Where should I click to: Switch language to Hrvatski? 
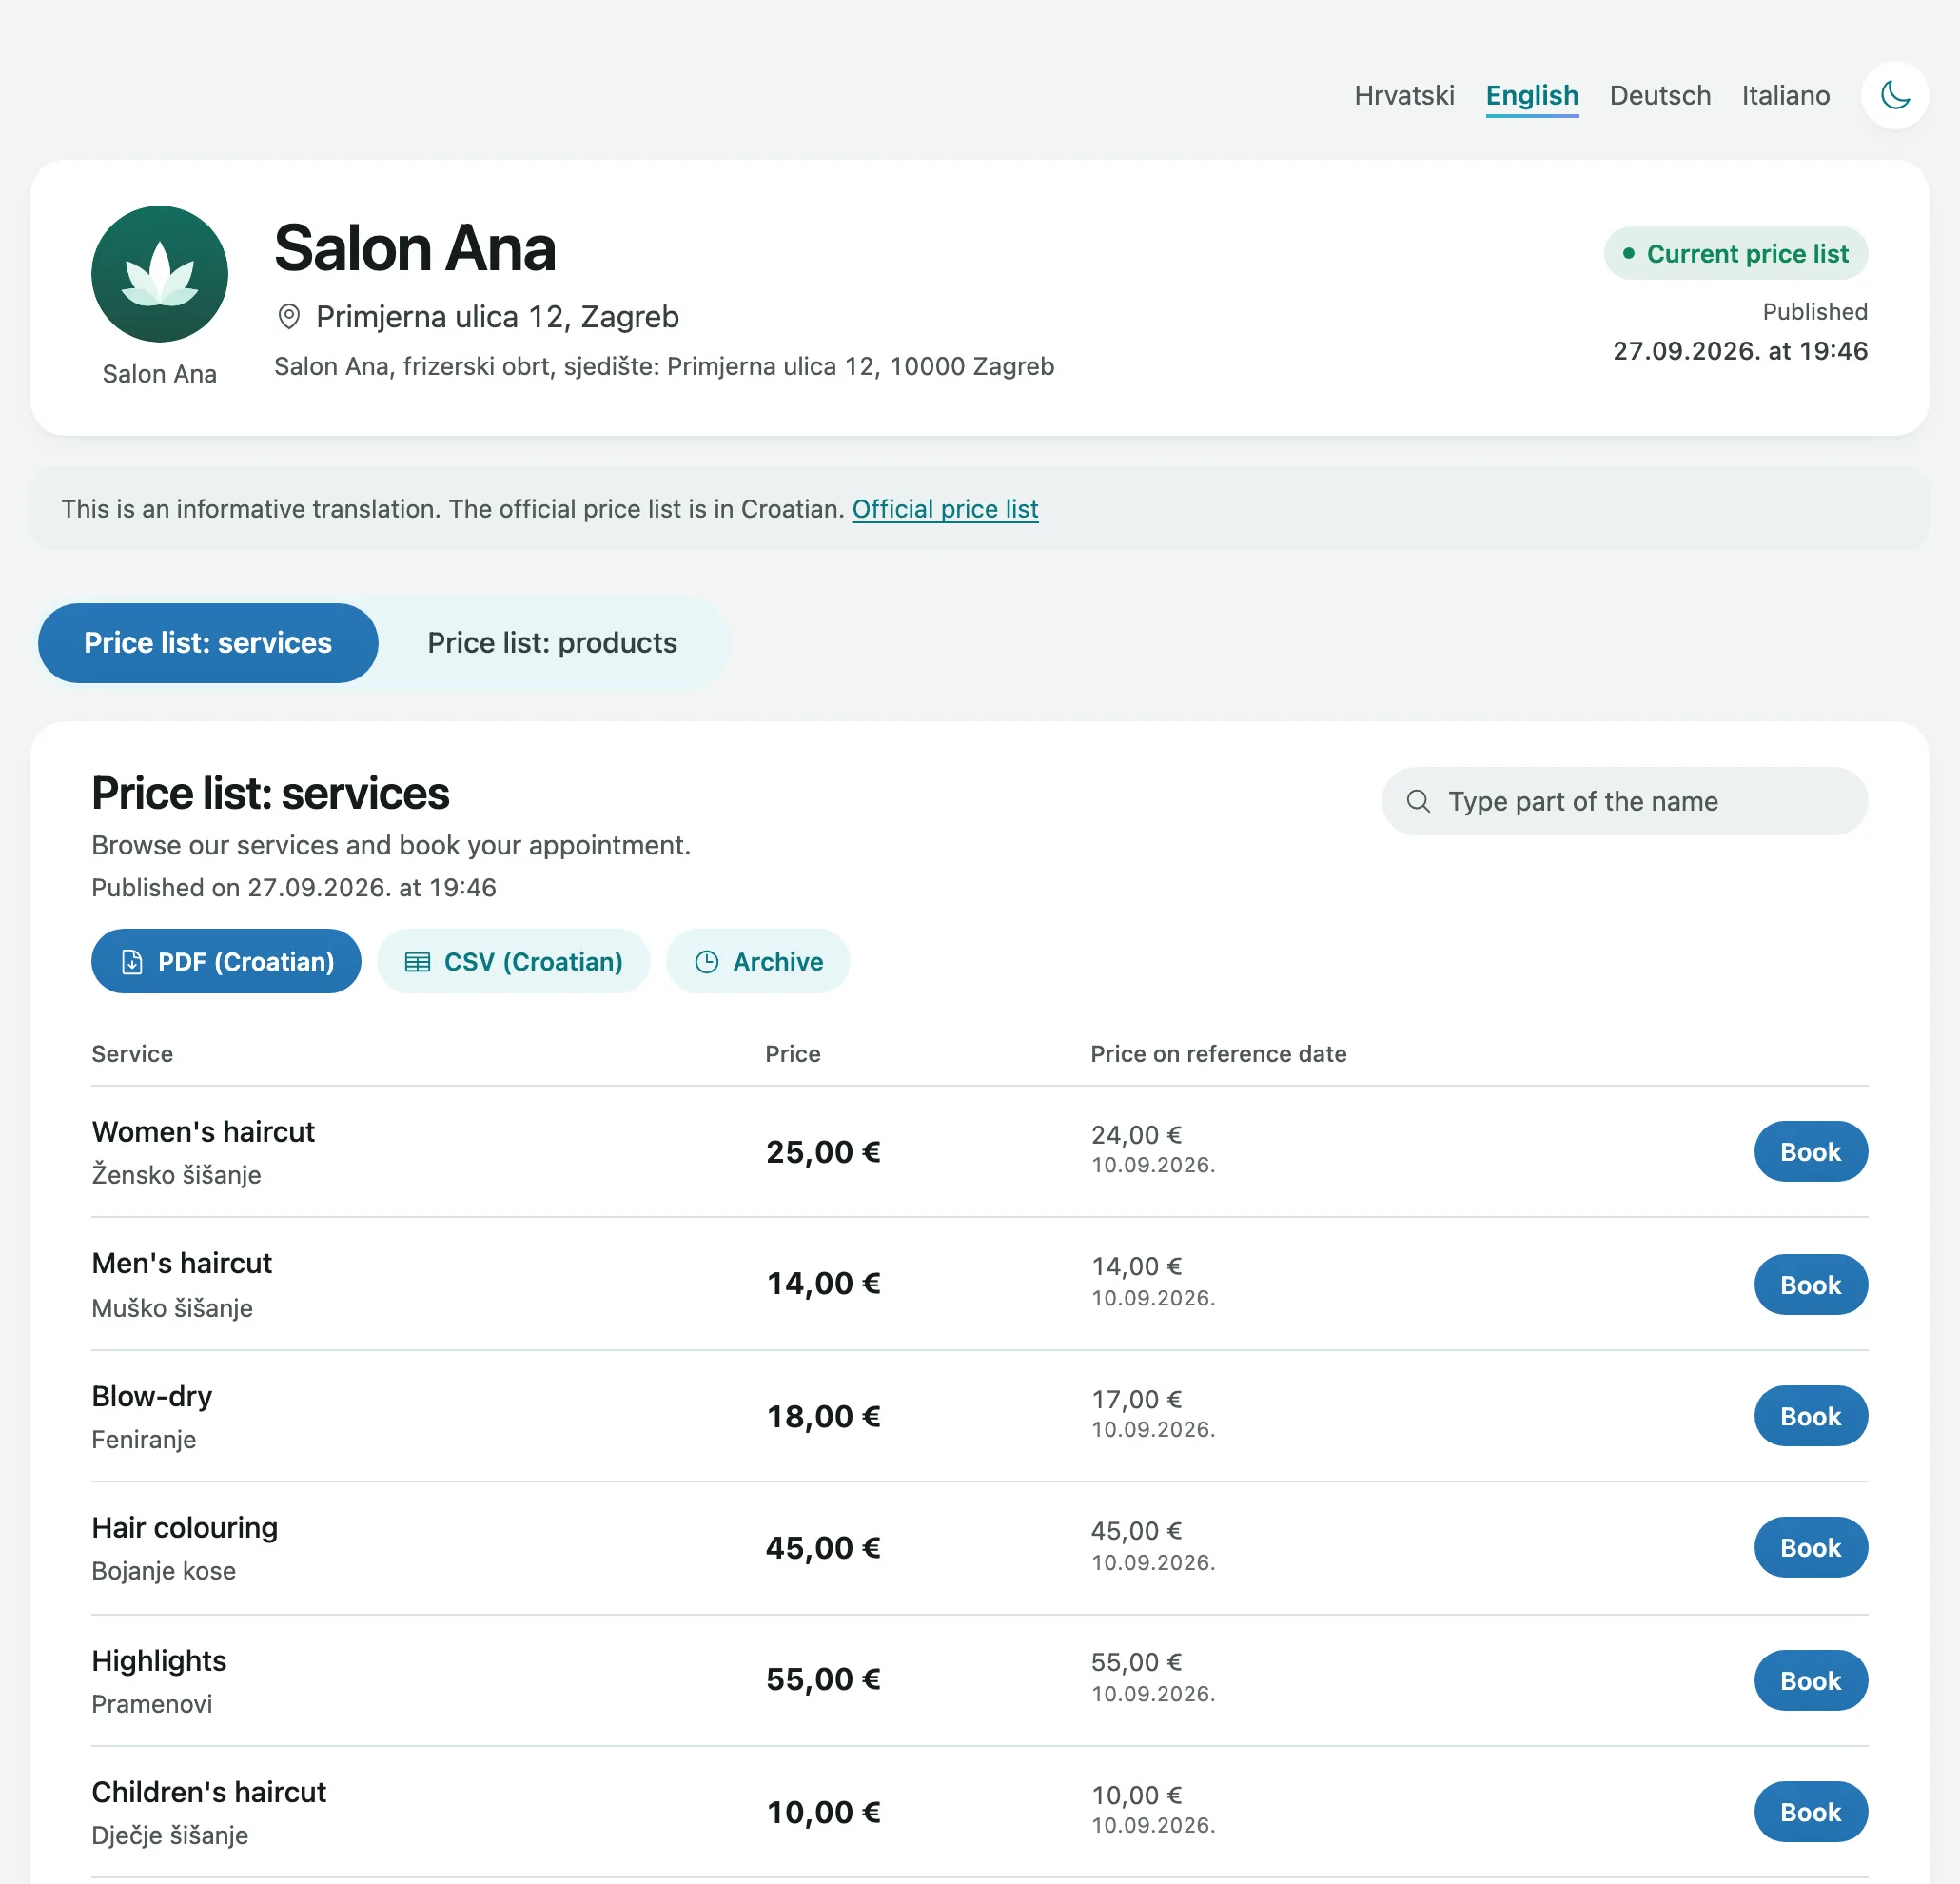pyautogui.click(x=1403, y=96)
